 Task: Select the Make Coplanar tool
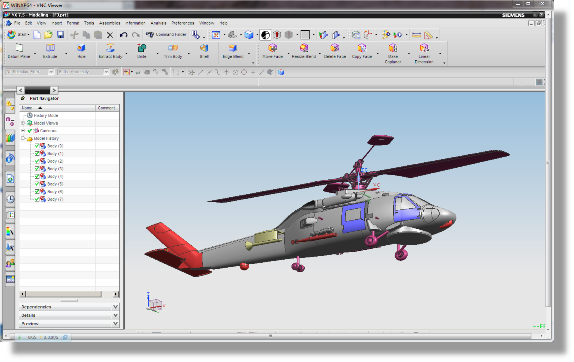393,53
